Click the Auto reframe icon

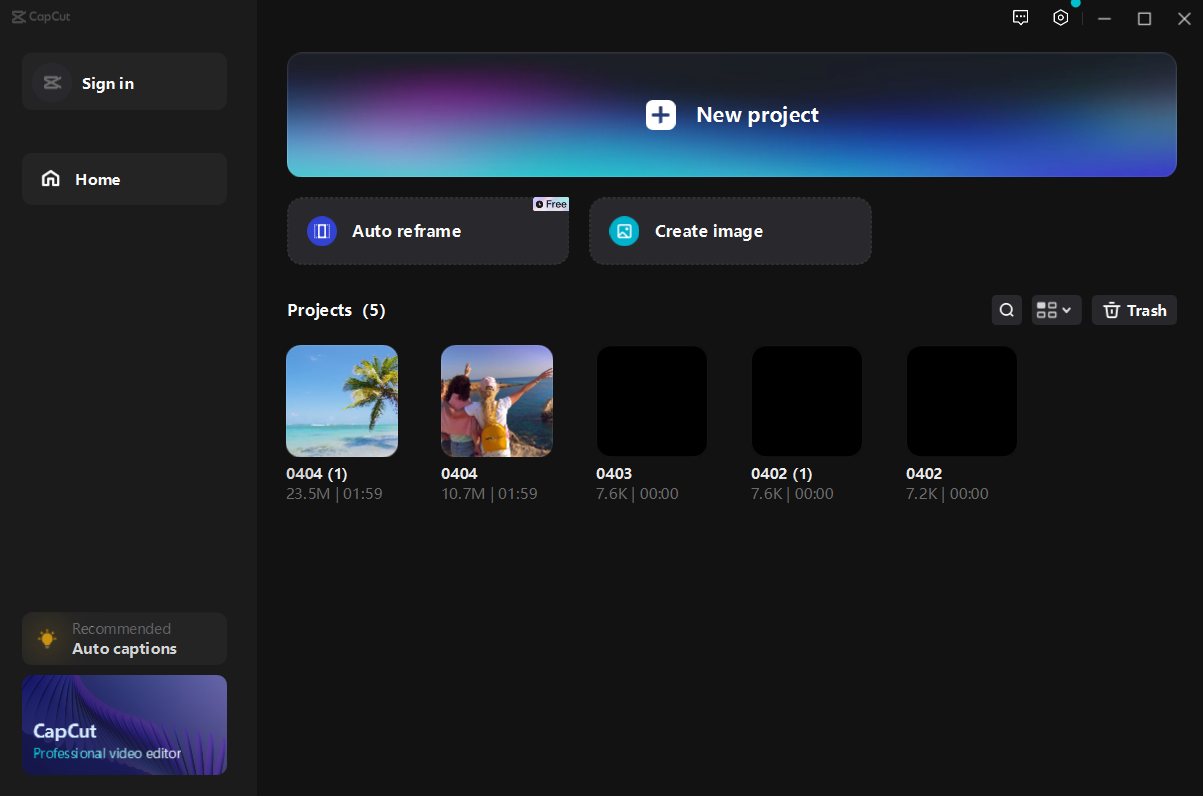tap(322, 231)
